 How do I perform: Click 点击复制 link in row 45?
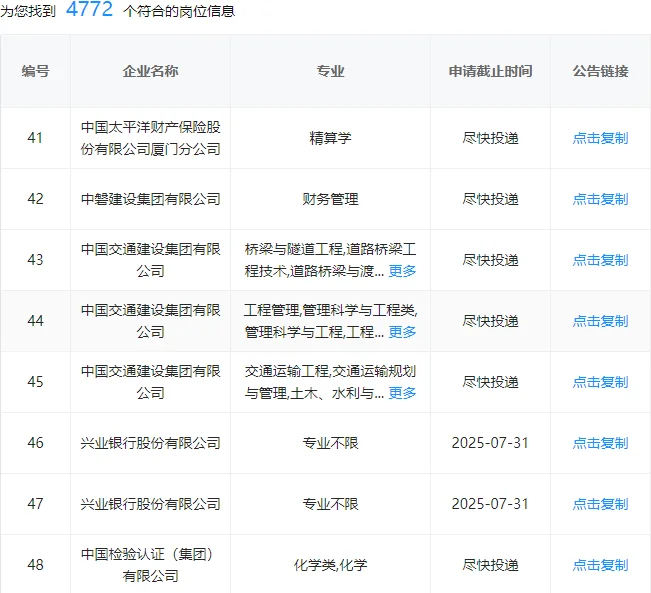(600, 382)
